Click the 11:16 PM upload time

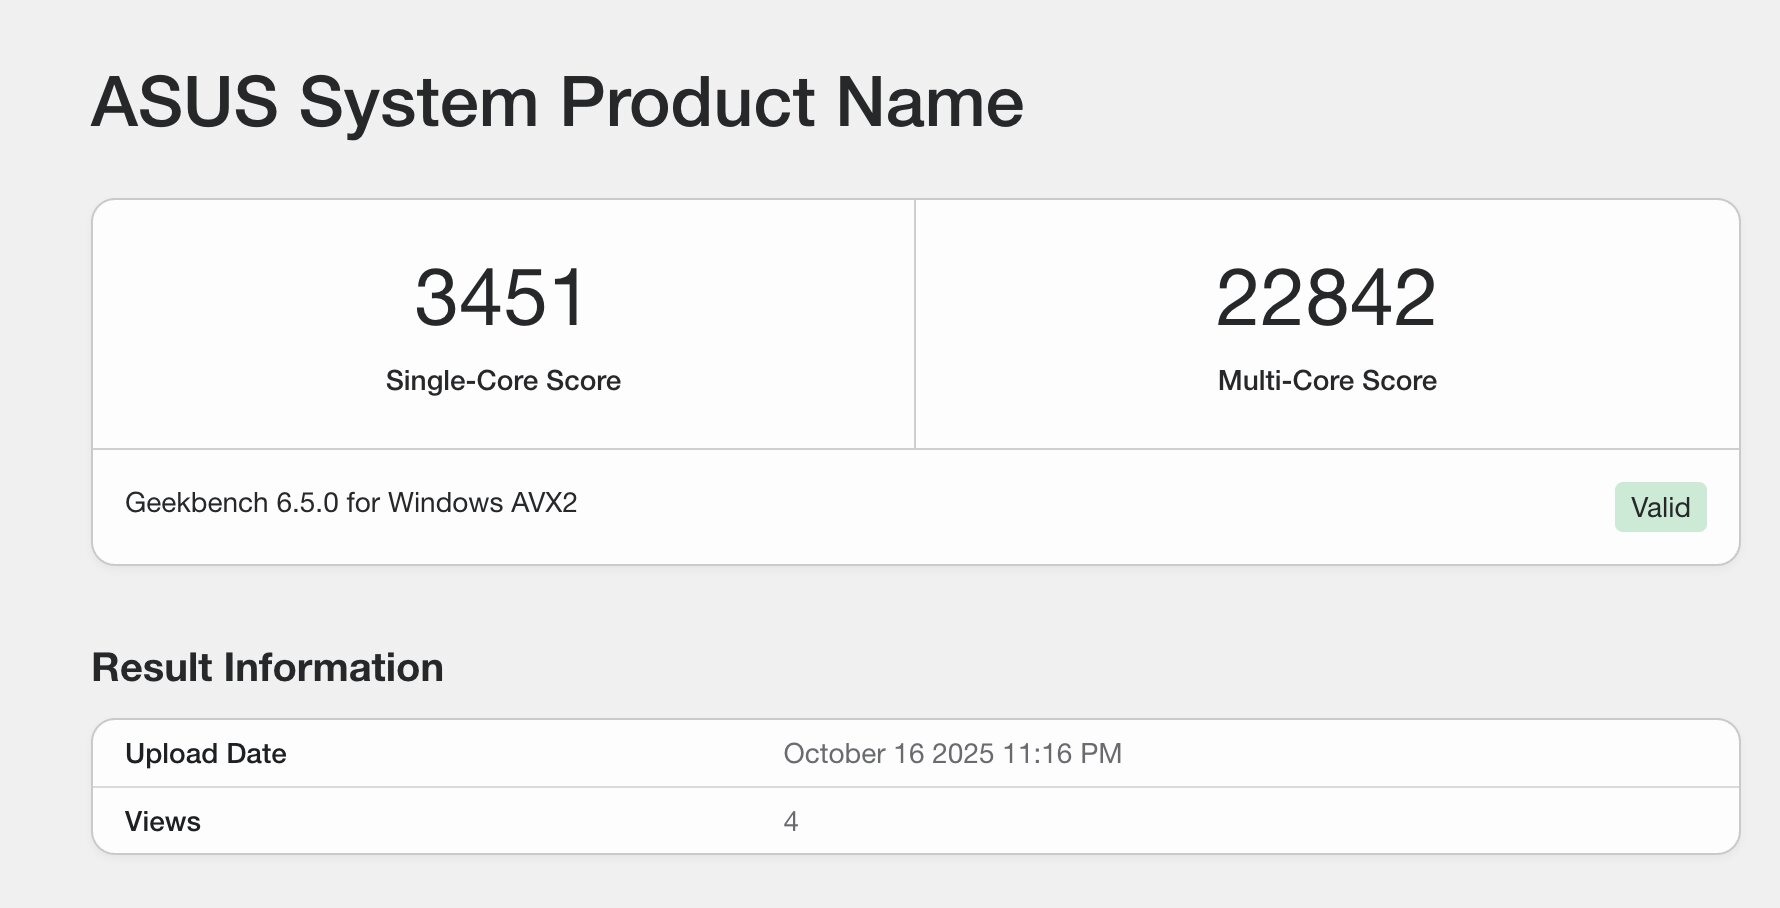(1062, 754)
